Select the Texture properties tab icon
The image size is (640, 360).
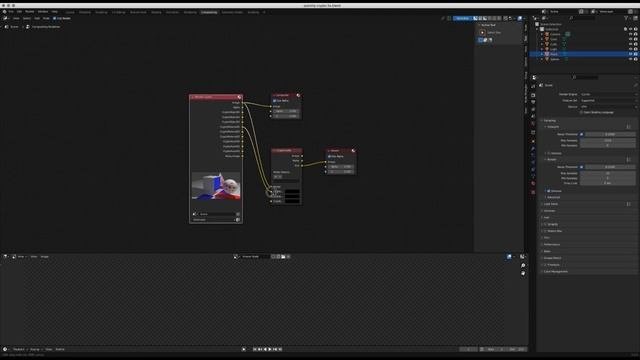[x=533, y=192]
